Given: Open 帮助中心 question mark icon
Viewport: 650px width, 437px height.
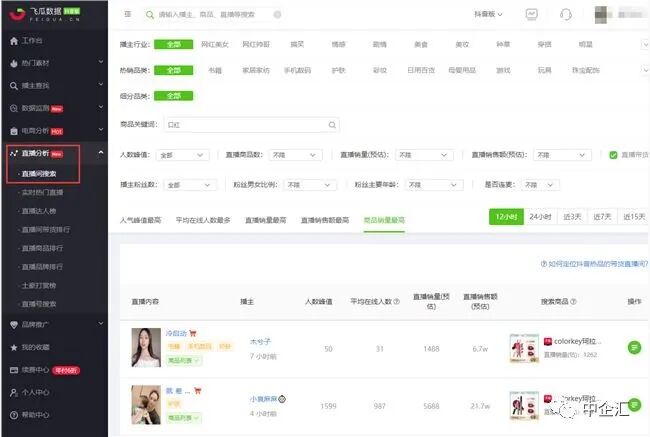Looking at the screenshot, I should [x=14, y=415].
